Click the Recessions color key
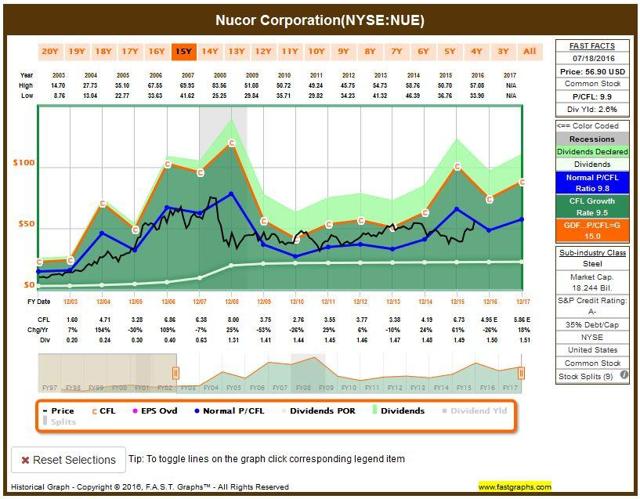640x499 pixels. click(592, 139)
